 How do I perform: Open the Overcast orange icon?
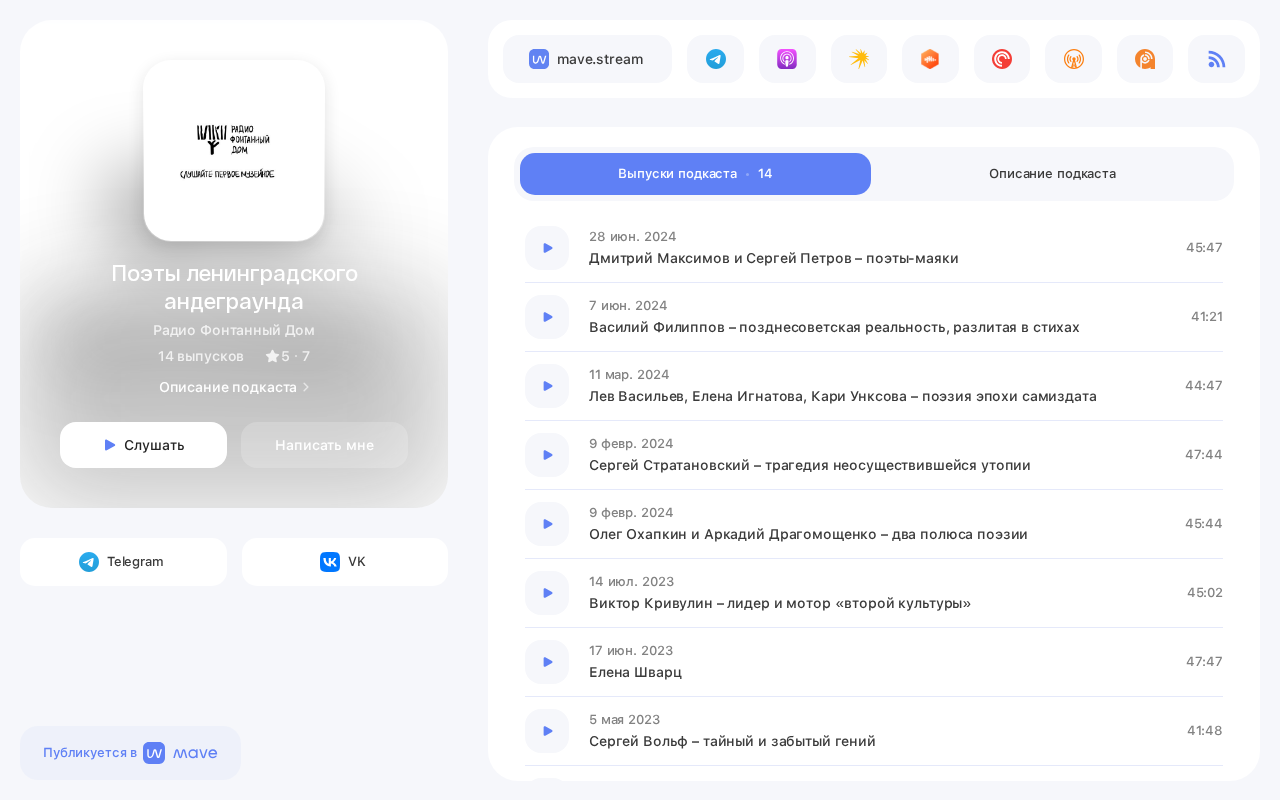point(1073,59)
